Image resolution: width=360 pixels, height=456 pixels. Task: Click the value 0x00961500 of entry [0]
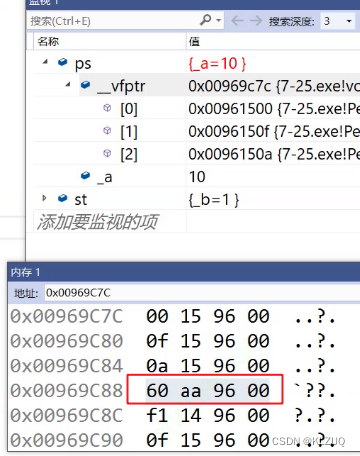coord(230,109)
